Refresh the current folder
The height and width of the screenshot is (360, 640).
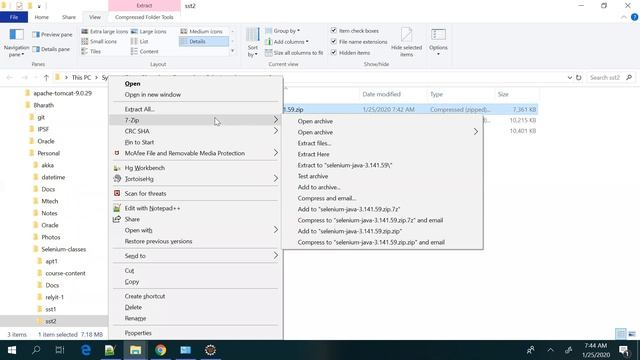(579, 78)
